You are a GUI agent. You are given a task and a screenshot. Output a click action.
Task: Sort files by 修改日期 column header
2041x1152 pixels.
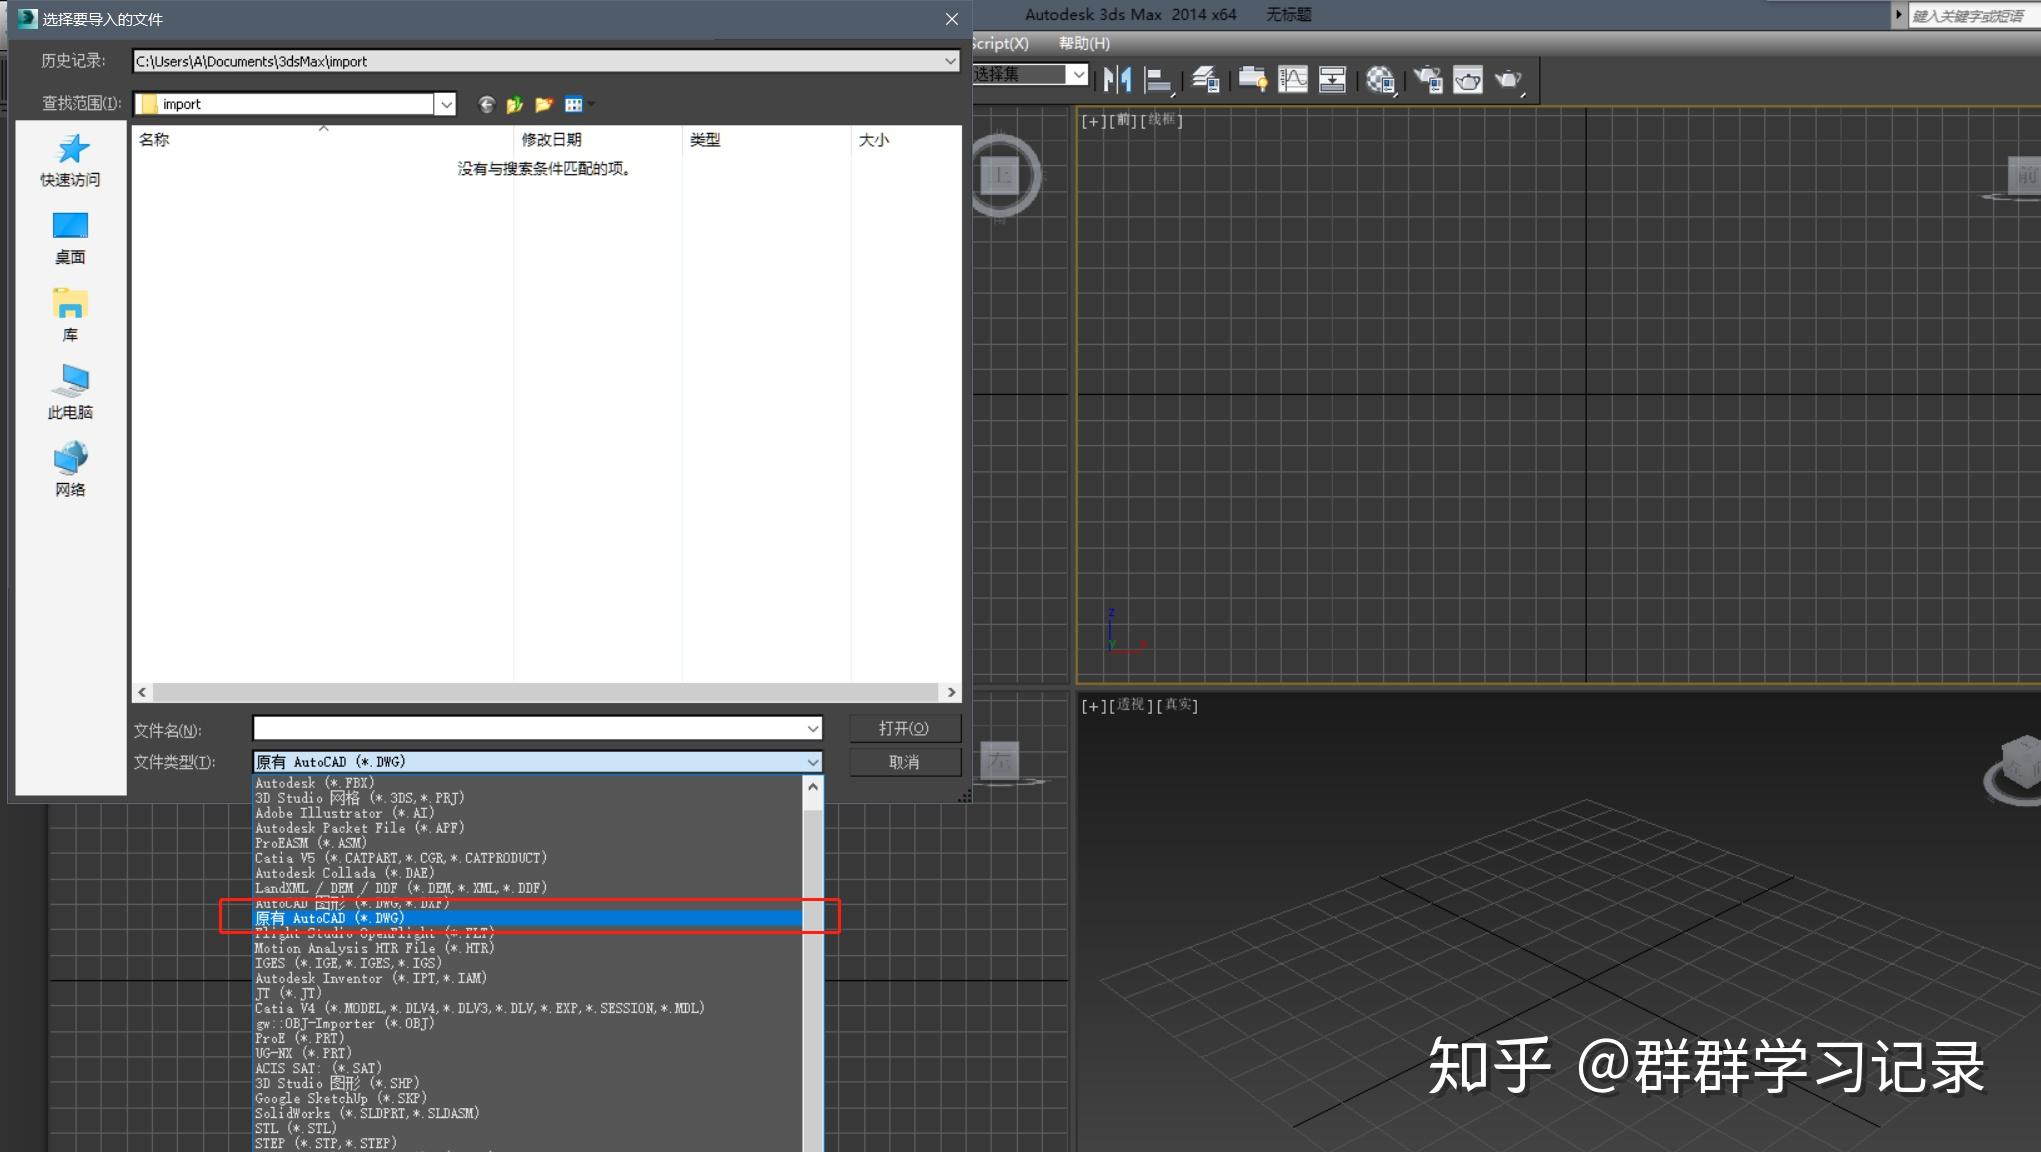click(x=598, y=140)
